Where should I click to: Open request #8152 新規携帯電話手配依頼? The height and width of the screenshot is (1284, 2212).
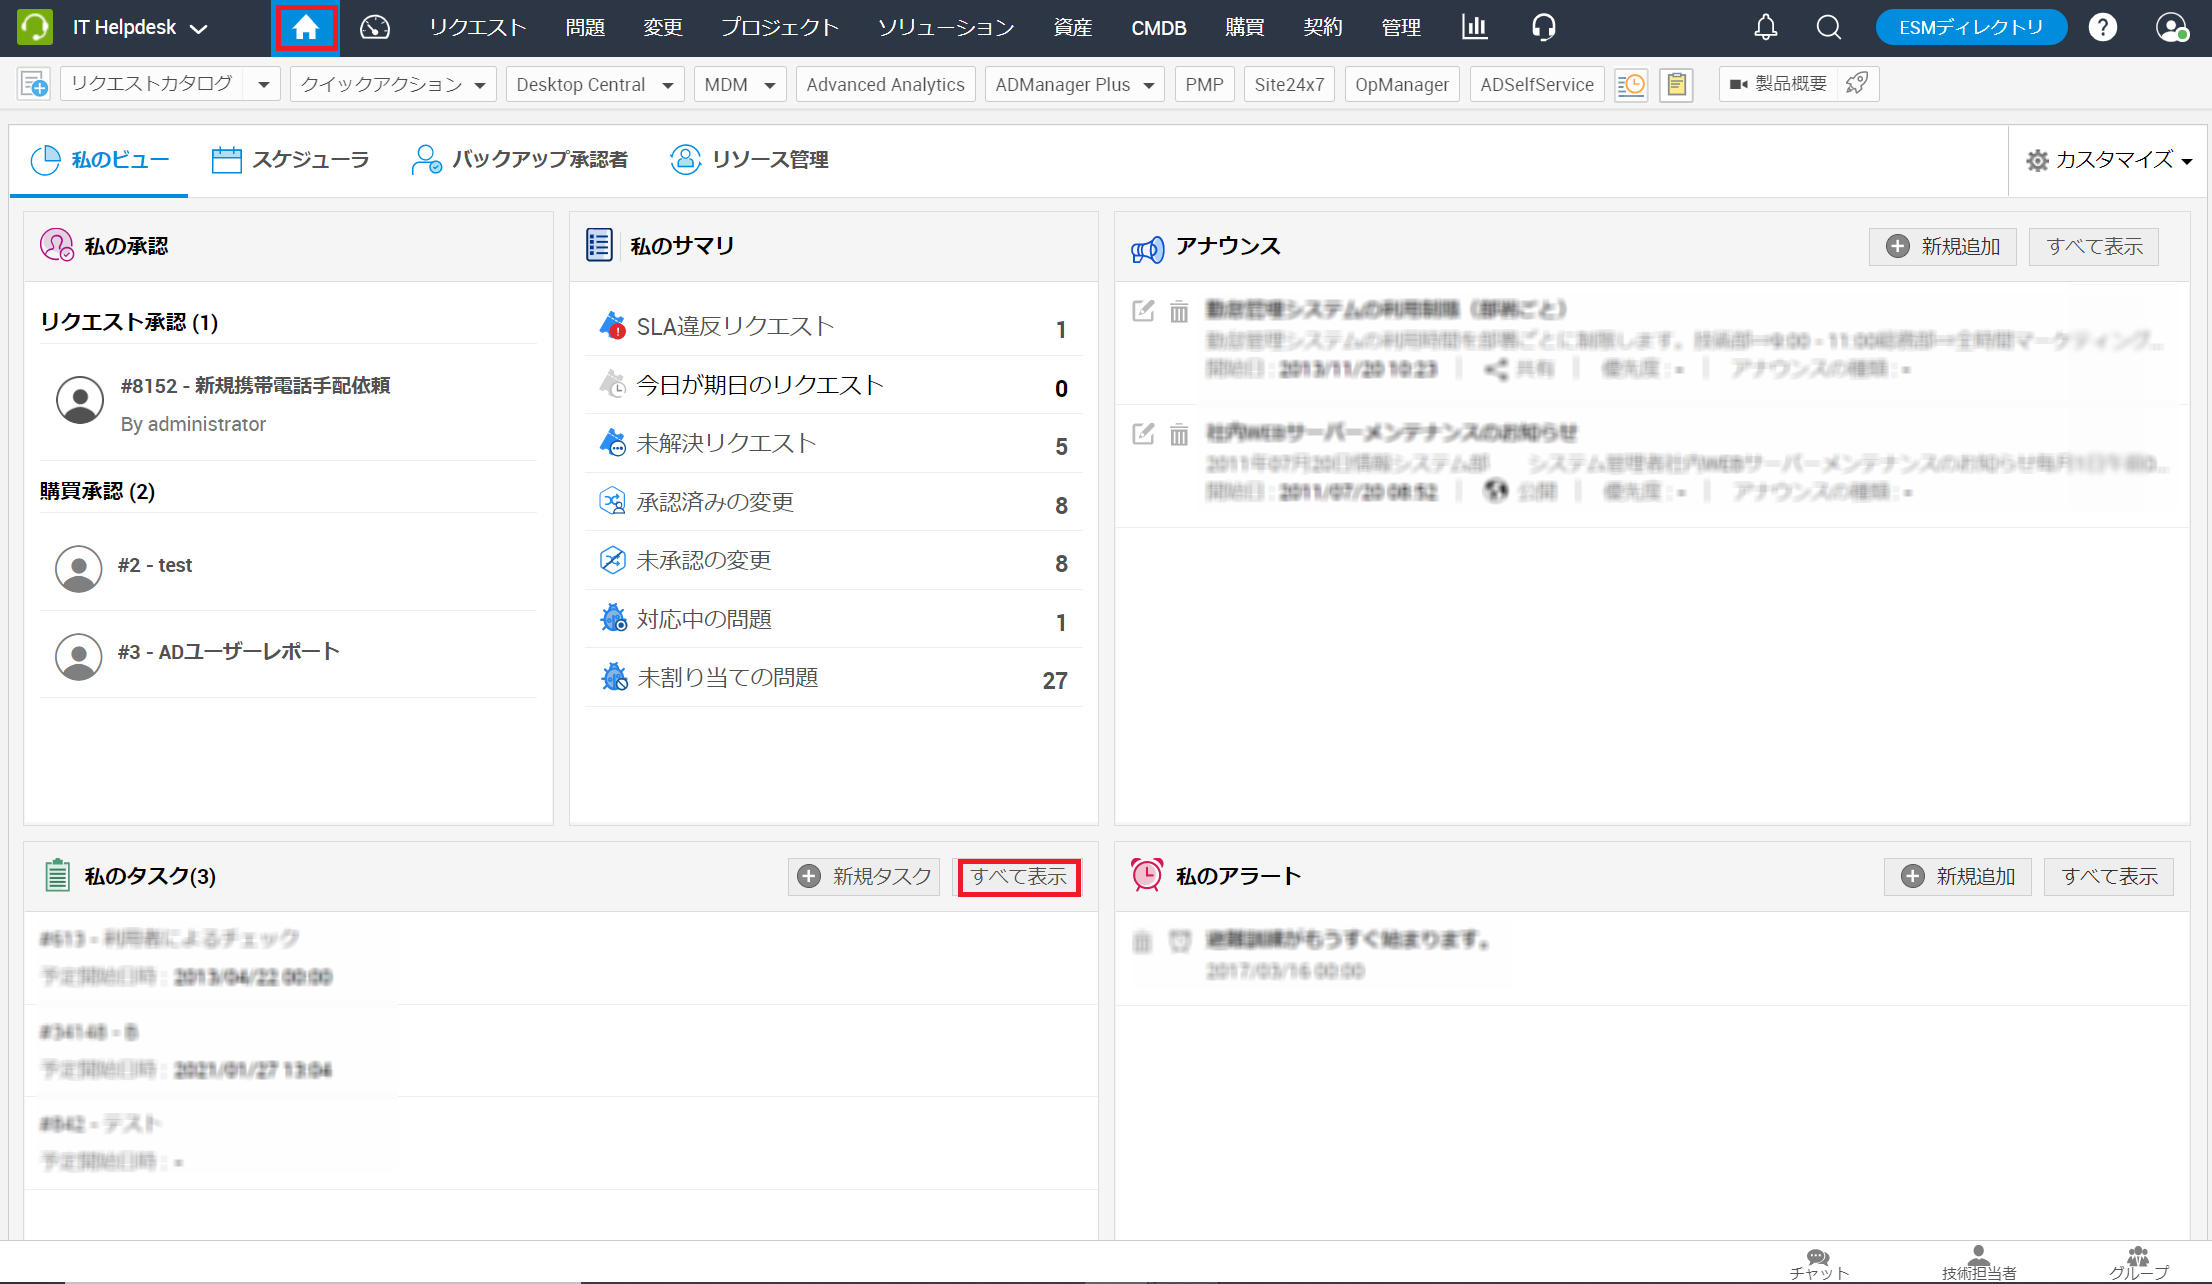255,386
